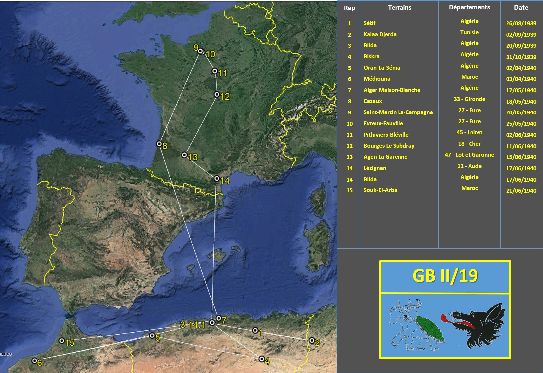Click the Départements column header
The image size is (543, 373).
pos(469,7)
